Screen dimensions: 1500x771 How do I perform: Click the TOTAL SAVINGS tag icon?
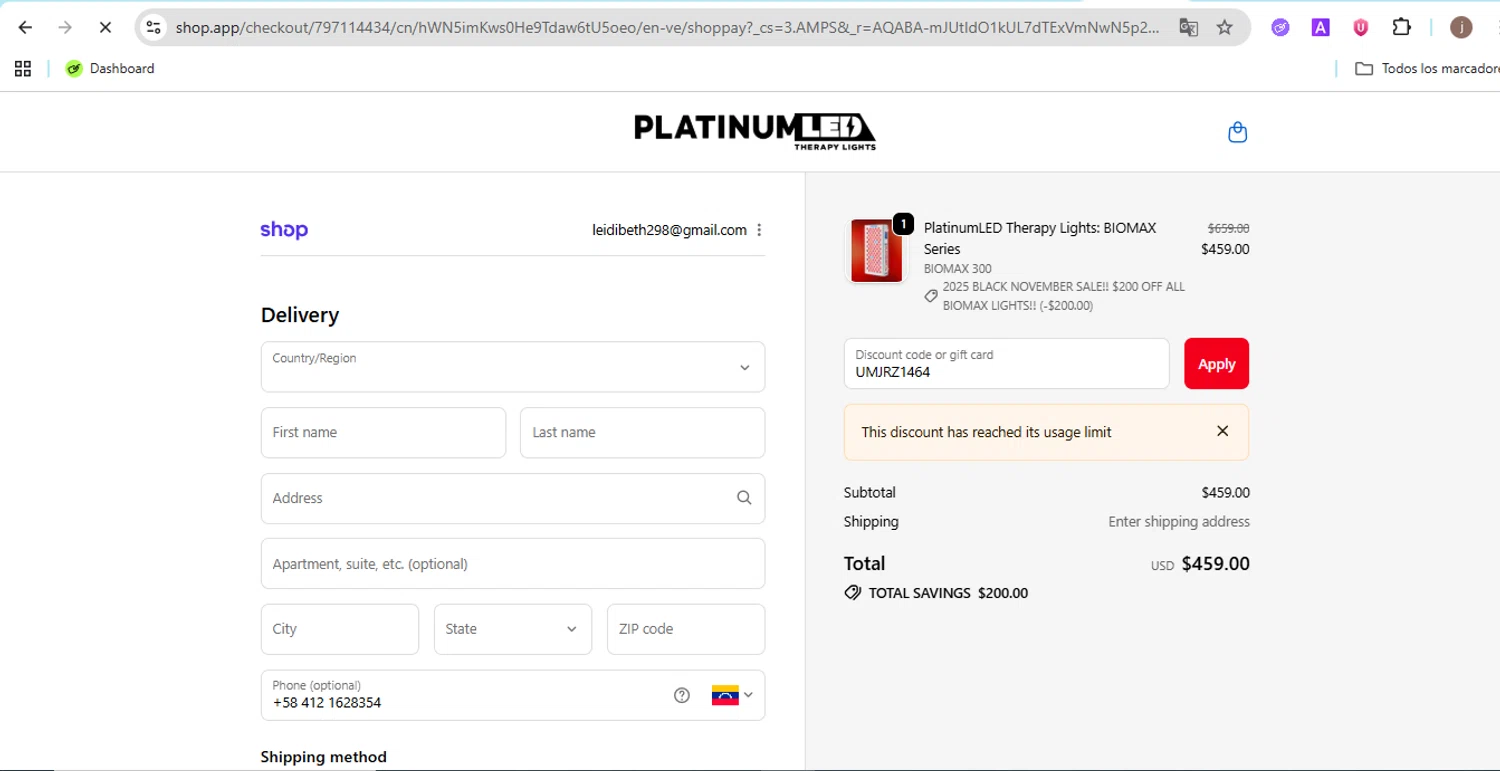click(x=853, y=593)
